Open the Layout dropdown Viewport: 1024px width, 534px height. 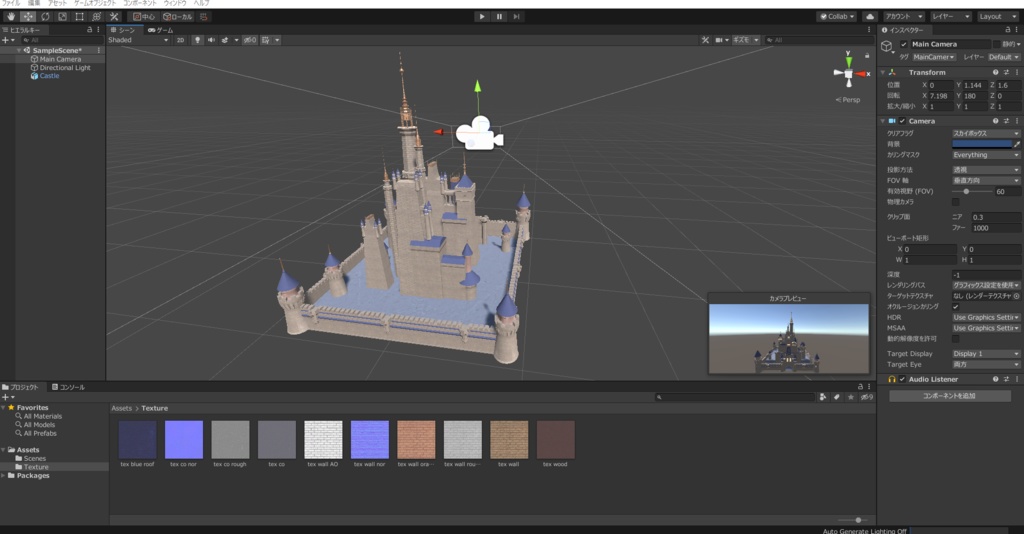[x=997, y=16]
